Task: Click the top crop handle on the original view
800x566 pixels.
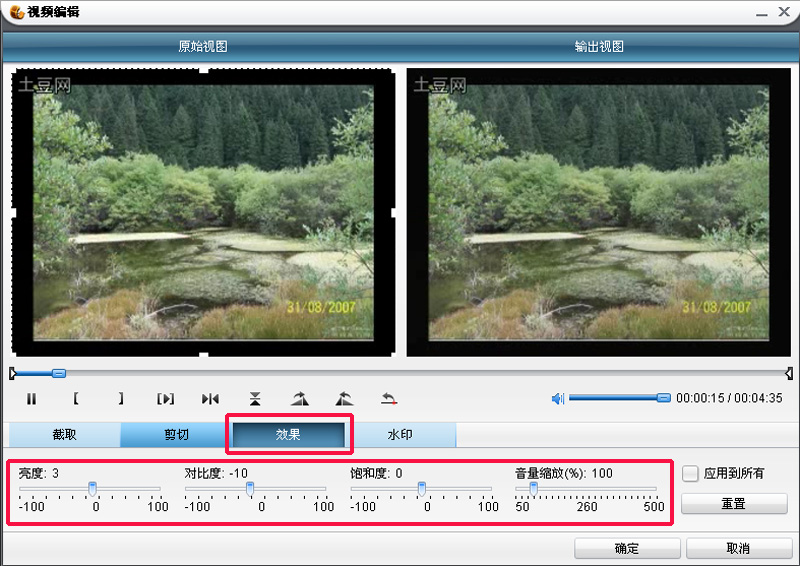Action: click(204, 70)
